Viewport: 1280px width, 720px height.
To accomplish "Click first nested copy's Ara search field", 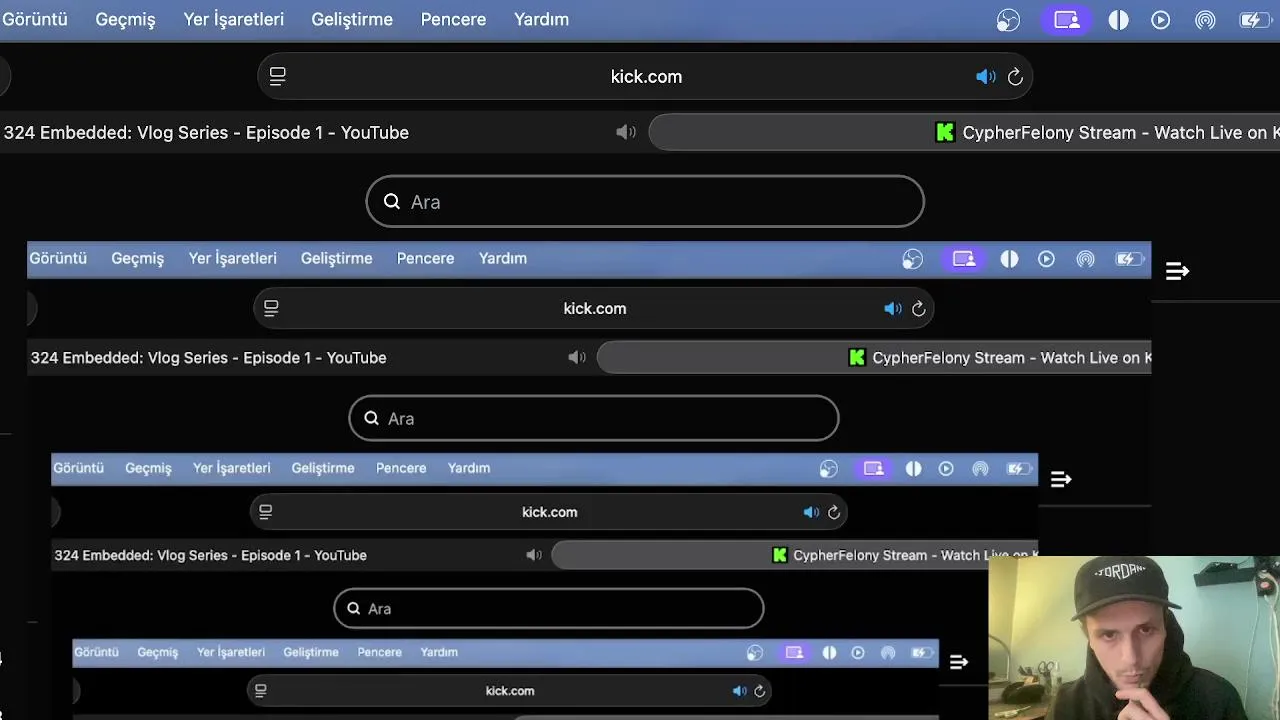I will pyautogui.click(x=594, y=418).
